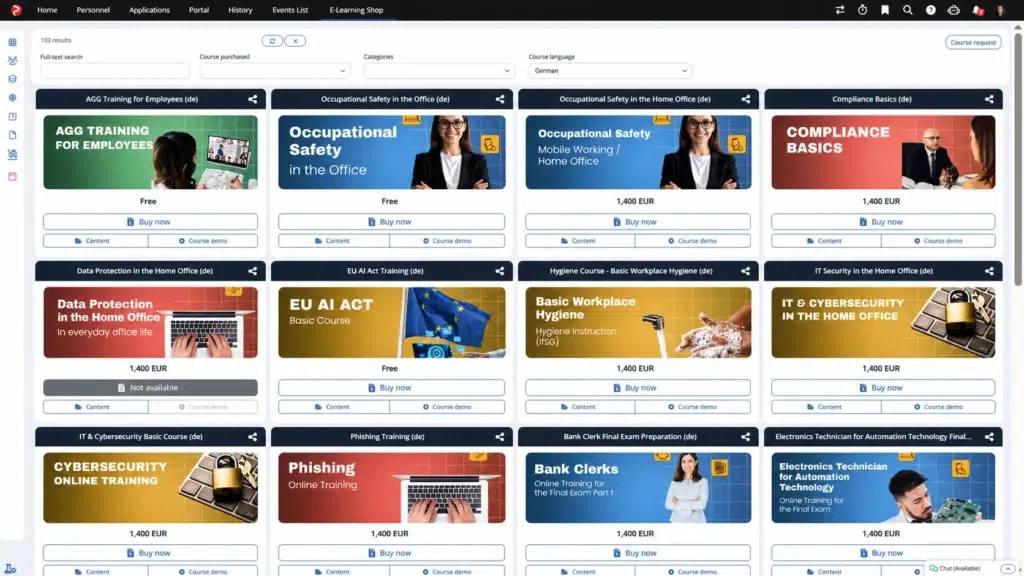Click Not available button under Data Protection

coord(150,388)
